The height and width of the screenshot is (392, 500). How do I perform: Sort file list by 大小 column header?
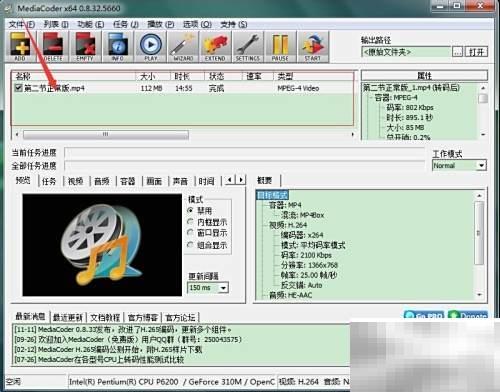coord(153,76)
